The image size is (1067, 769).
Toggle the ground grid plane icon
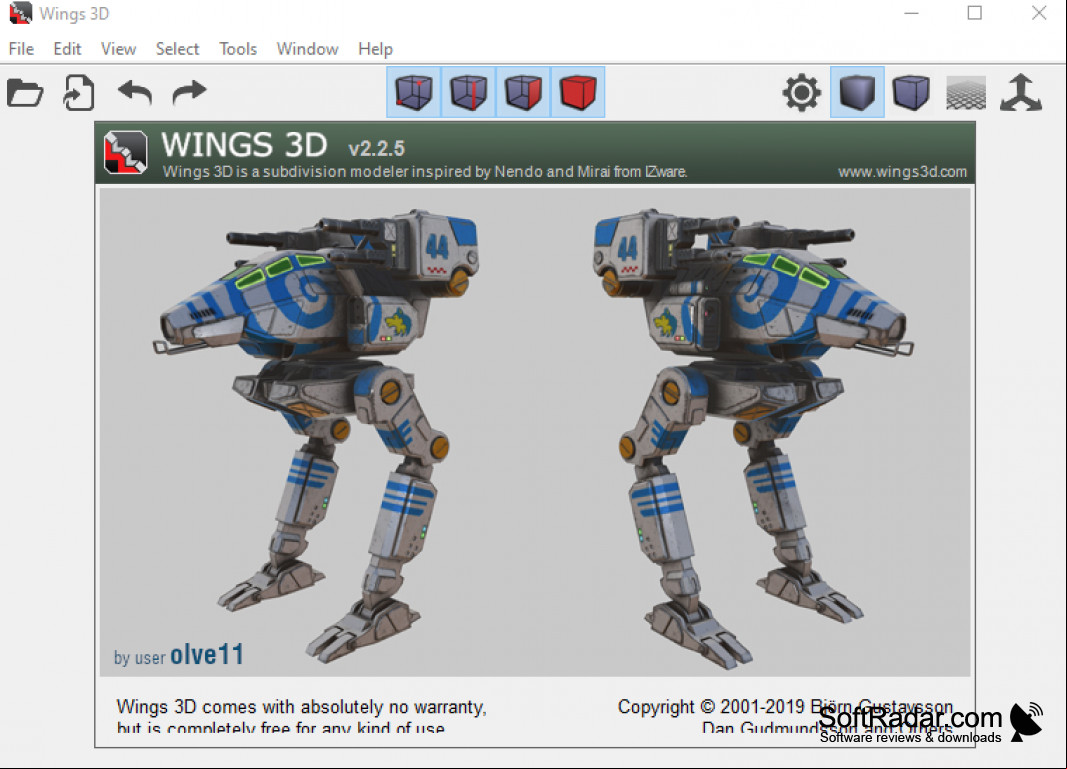tap(966, 93)
